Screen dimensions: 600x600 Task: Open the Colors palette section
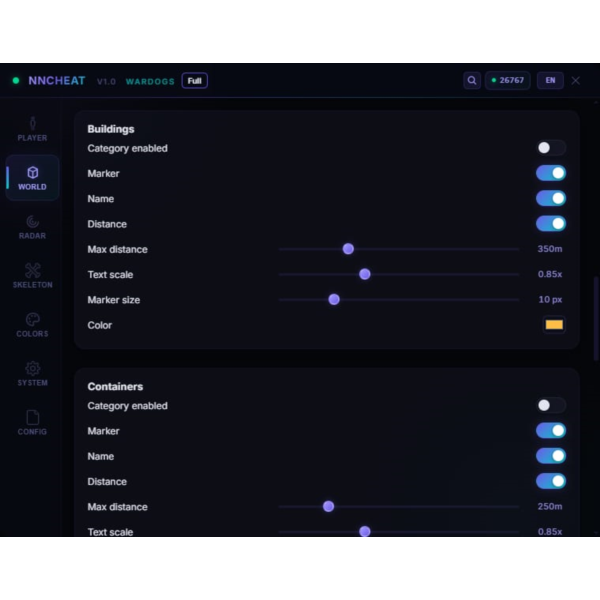click(x=33, y=325)
